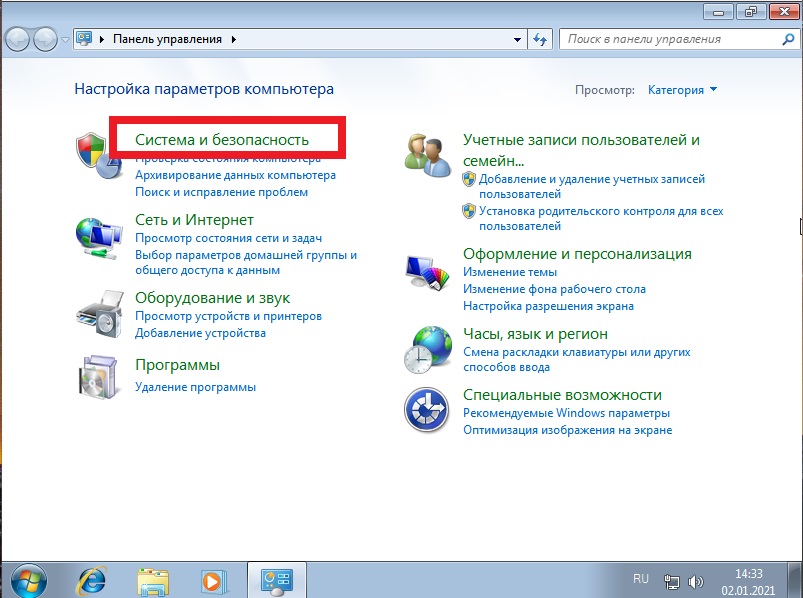803x598 pixels.
Task: Open the User Accounts people icon
Action: 428,155
